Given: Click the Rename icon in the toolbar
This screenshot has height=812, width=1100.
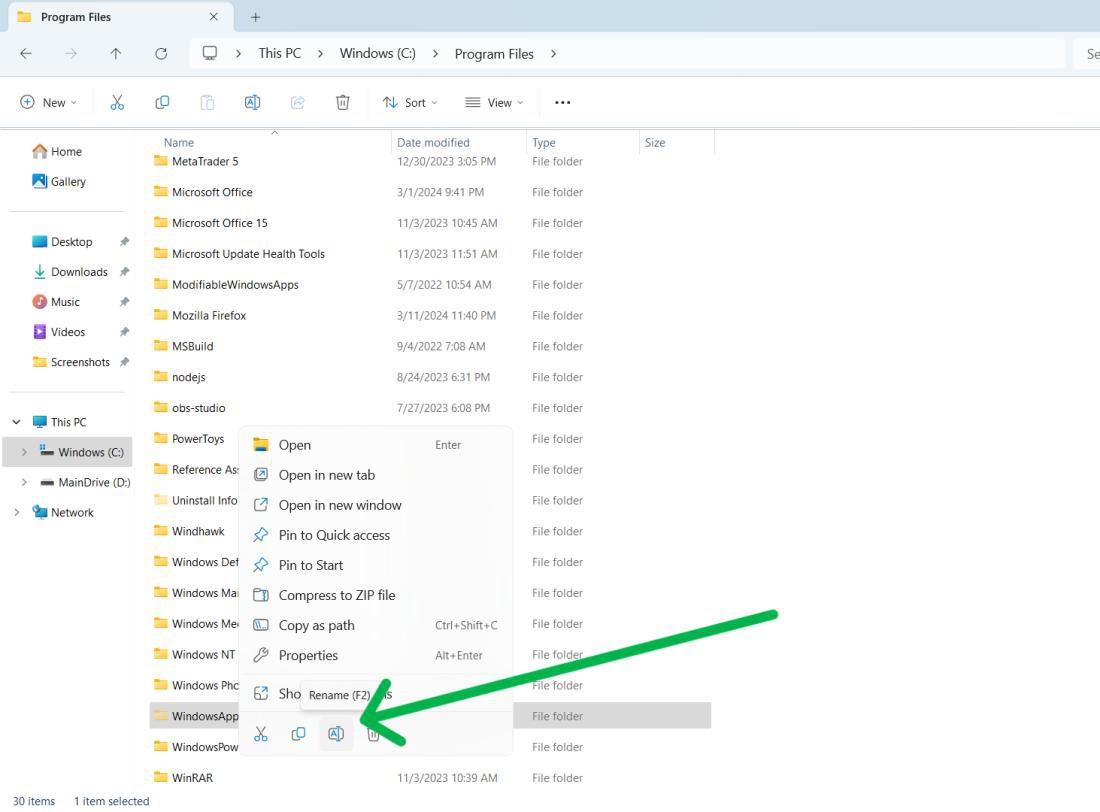Looking at the screenshot, I should pyautogui.click(x=253, y=102).
